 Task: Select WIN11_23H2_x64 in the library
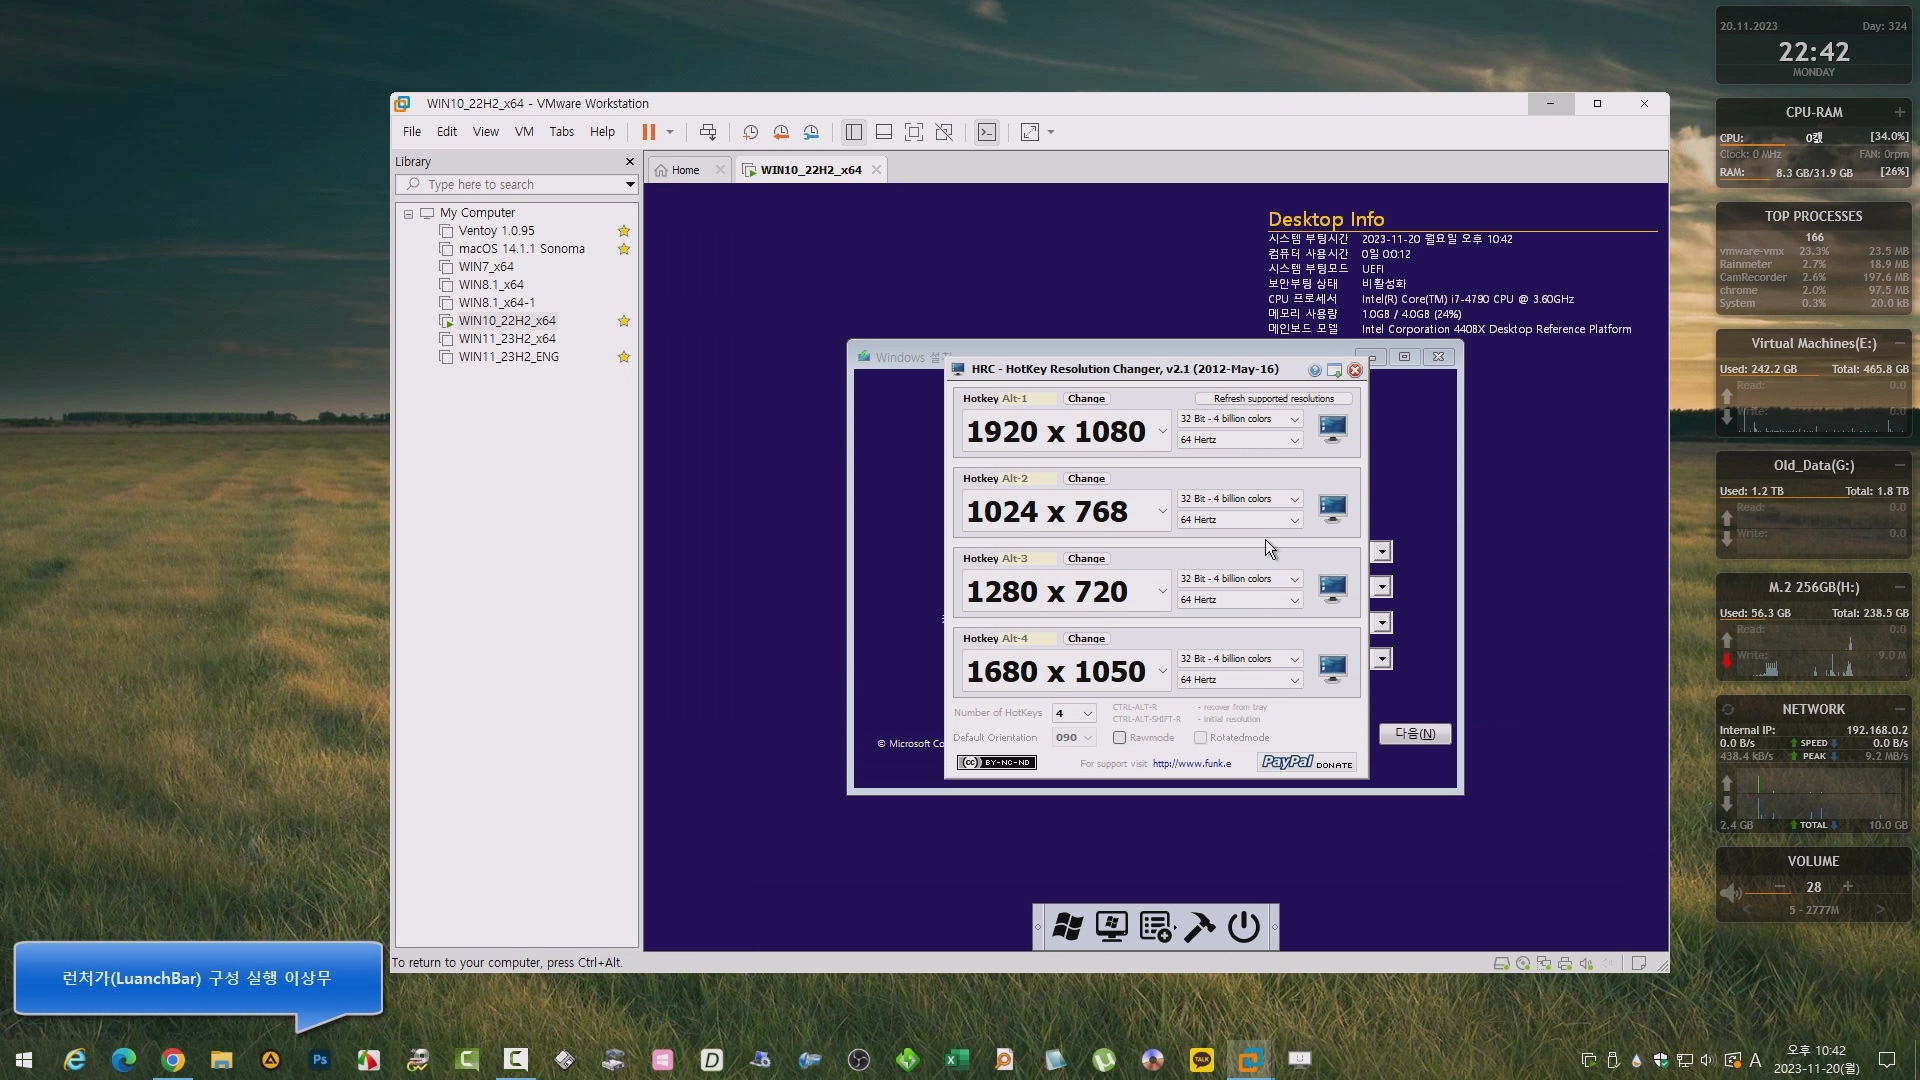click(507, 339)
